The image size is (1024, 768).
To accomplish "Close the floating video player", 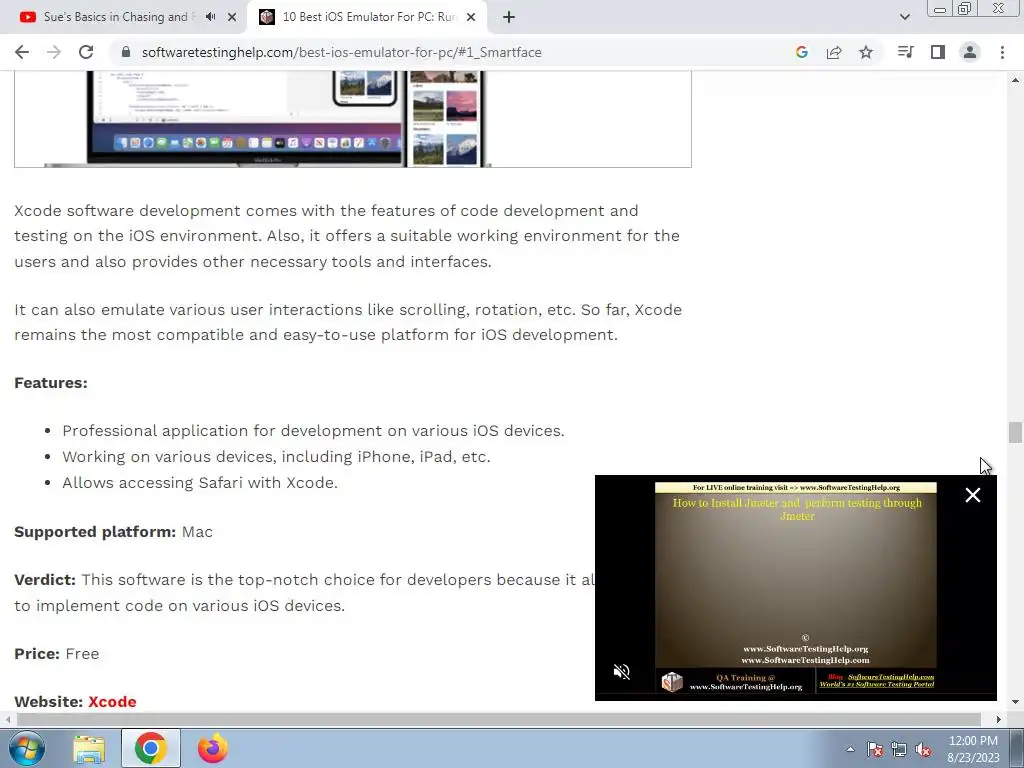I will click(972, 495).
